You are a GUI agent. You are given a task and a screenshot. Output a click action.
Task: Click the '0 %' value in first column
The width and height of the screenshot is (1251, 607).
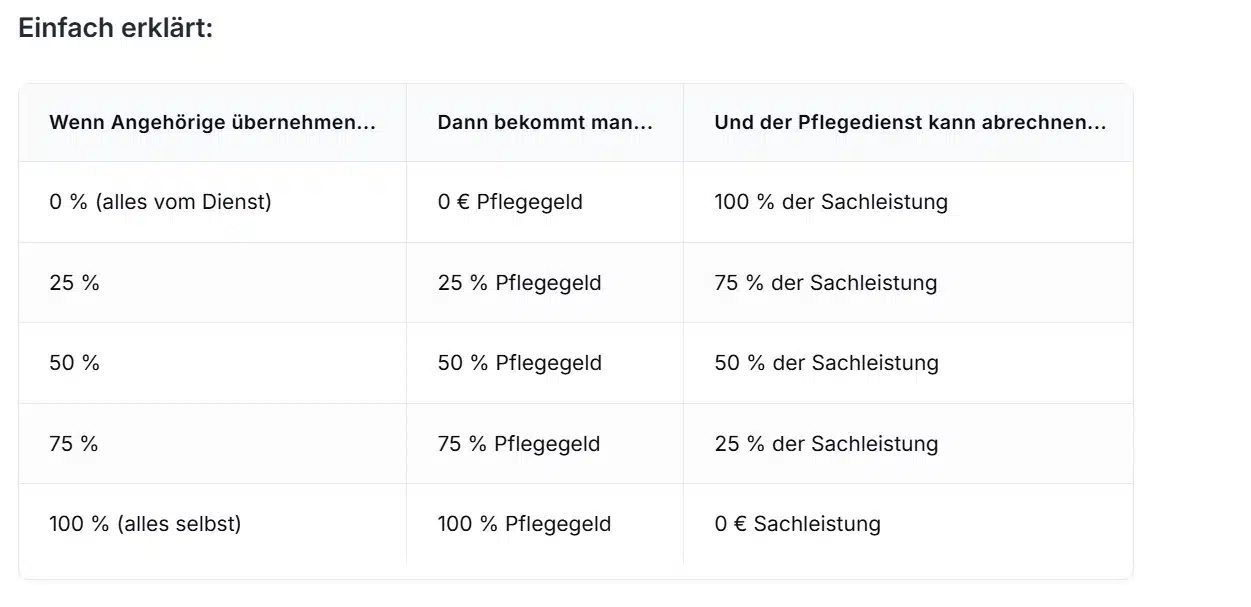(x=68, y=202)
